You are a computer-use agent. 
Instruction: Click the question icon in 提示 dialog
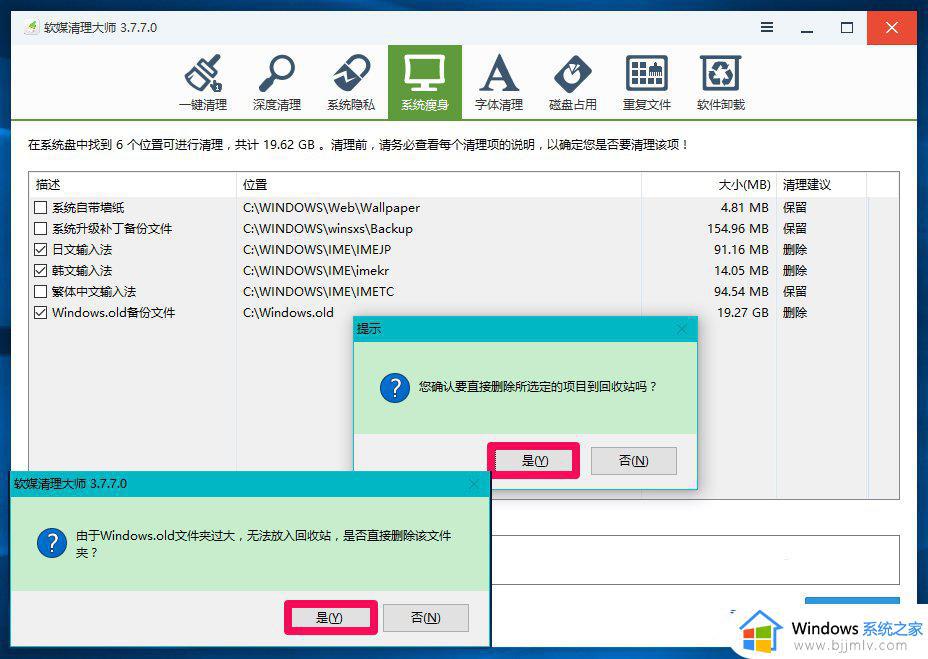pos(395,388)
